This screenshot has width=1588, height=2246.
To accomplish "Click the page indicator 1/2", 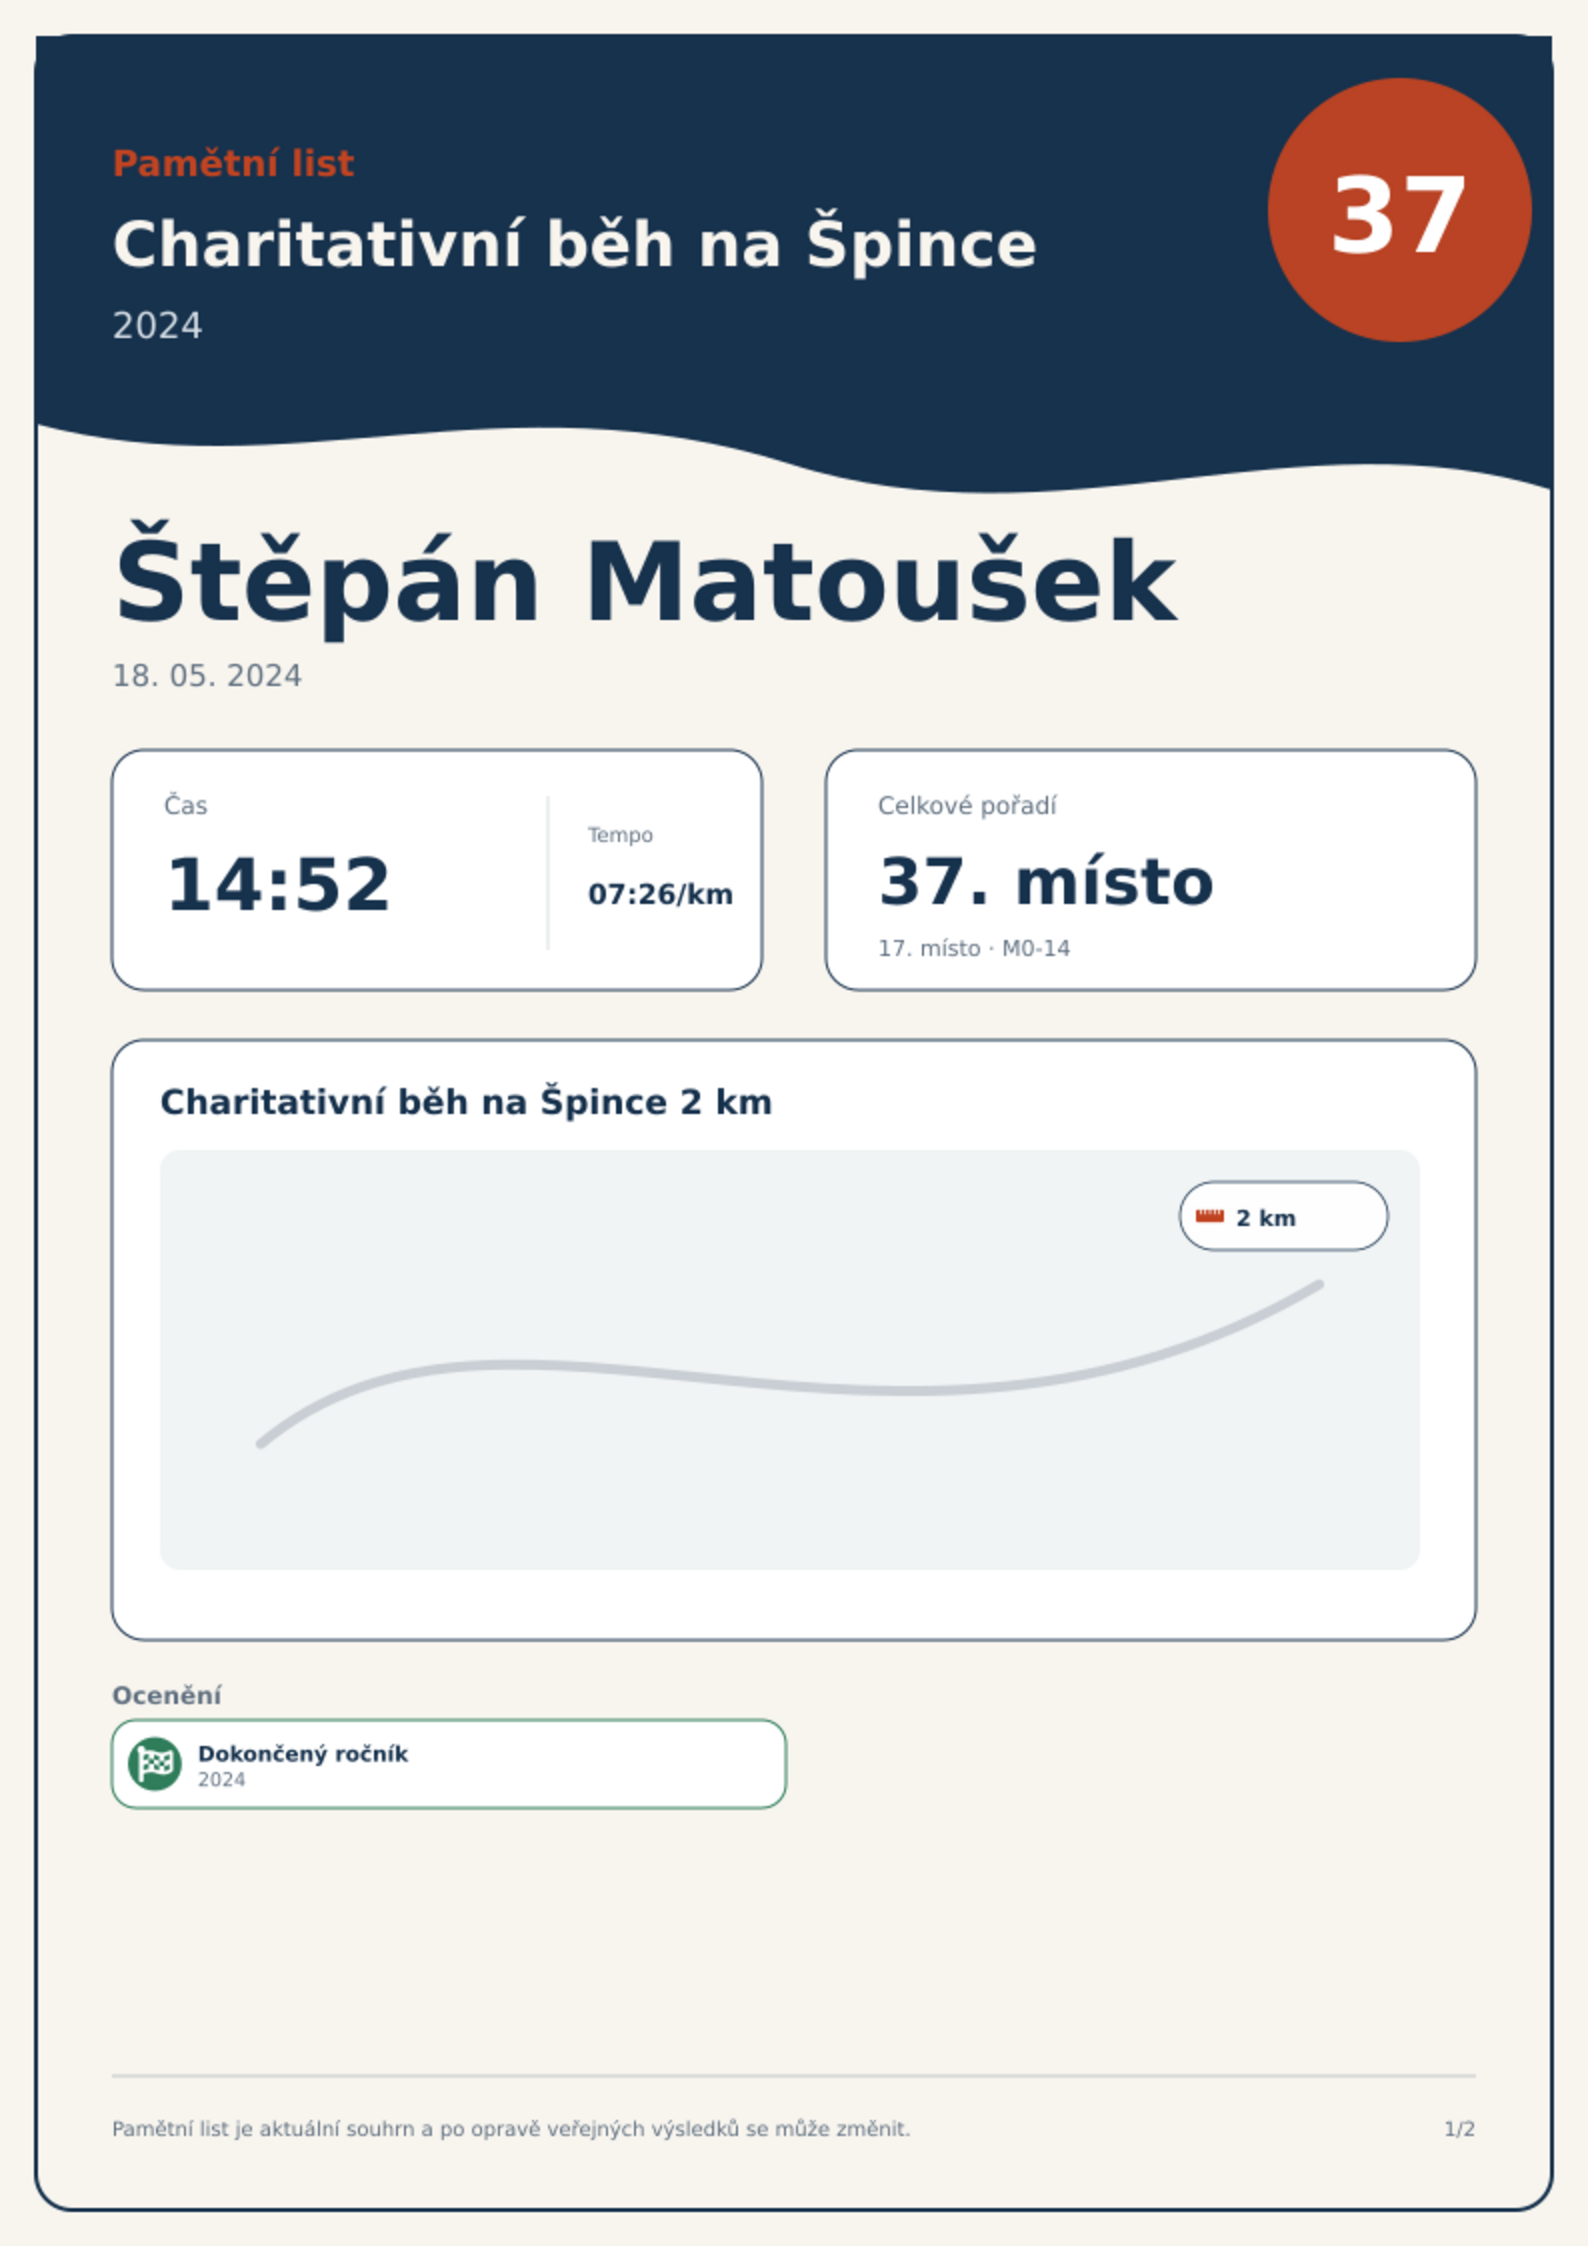I will point(1459,2129).
